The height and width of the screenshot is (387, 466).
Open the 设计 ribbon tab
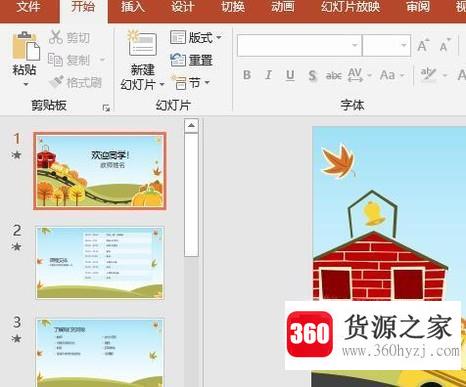point(183,7)
